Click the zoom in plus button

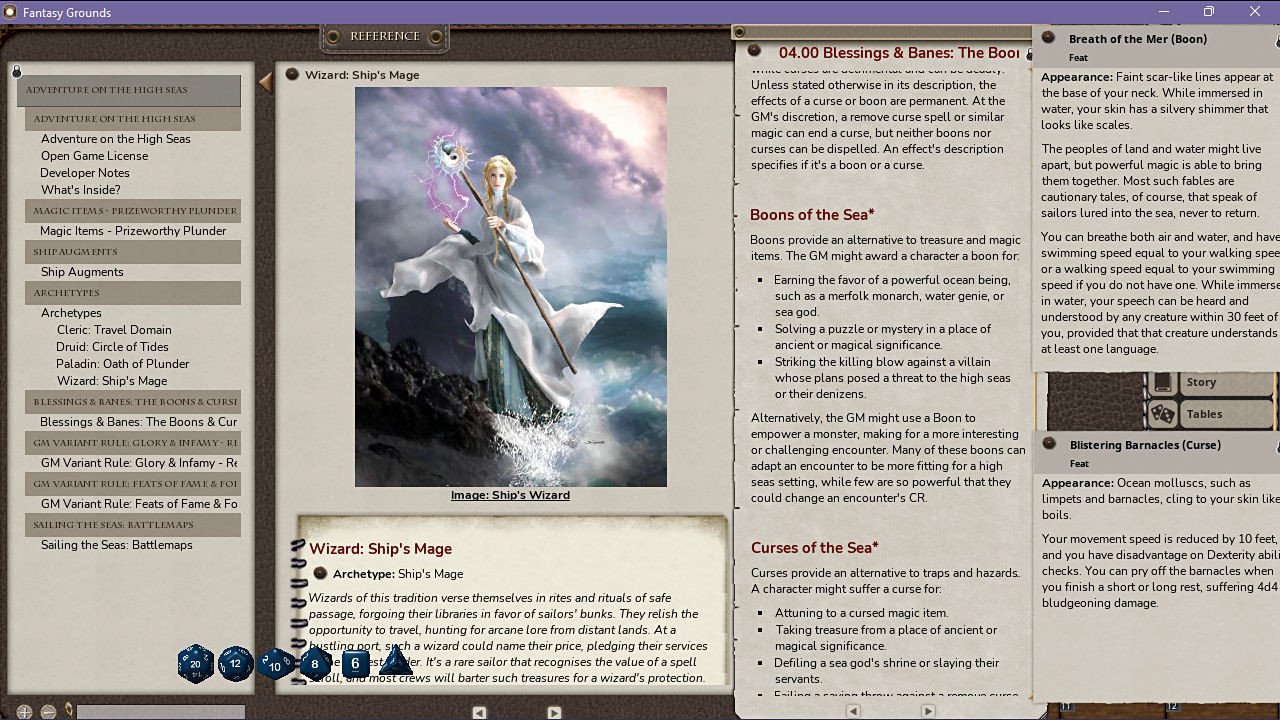[24, 712]
